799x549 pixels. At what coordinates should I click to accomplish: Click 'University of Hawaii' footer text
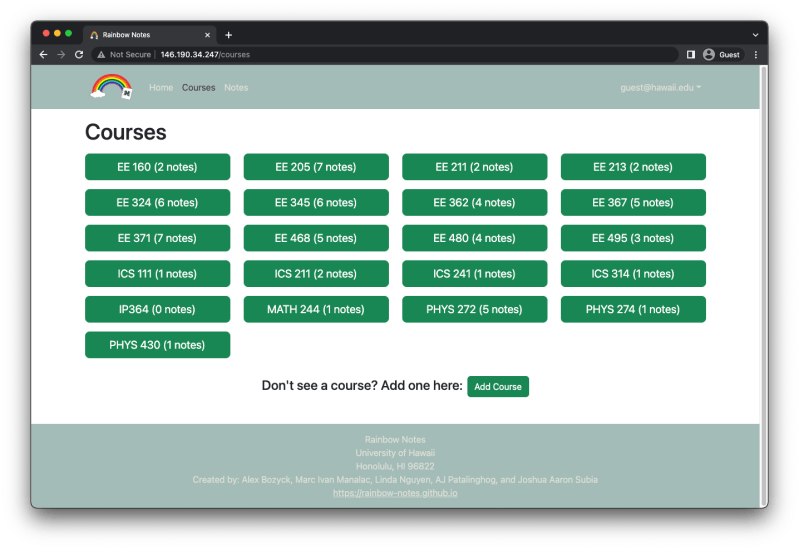coord(395,453)
